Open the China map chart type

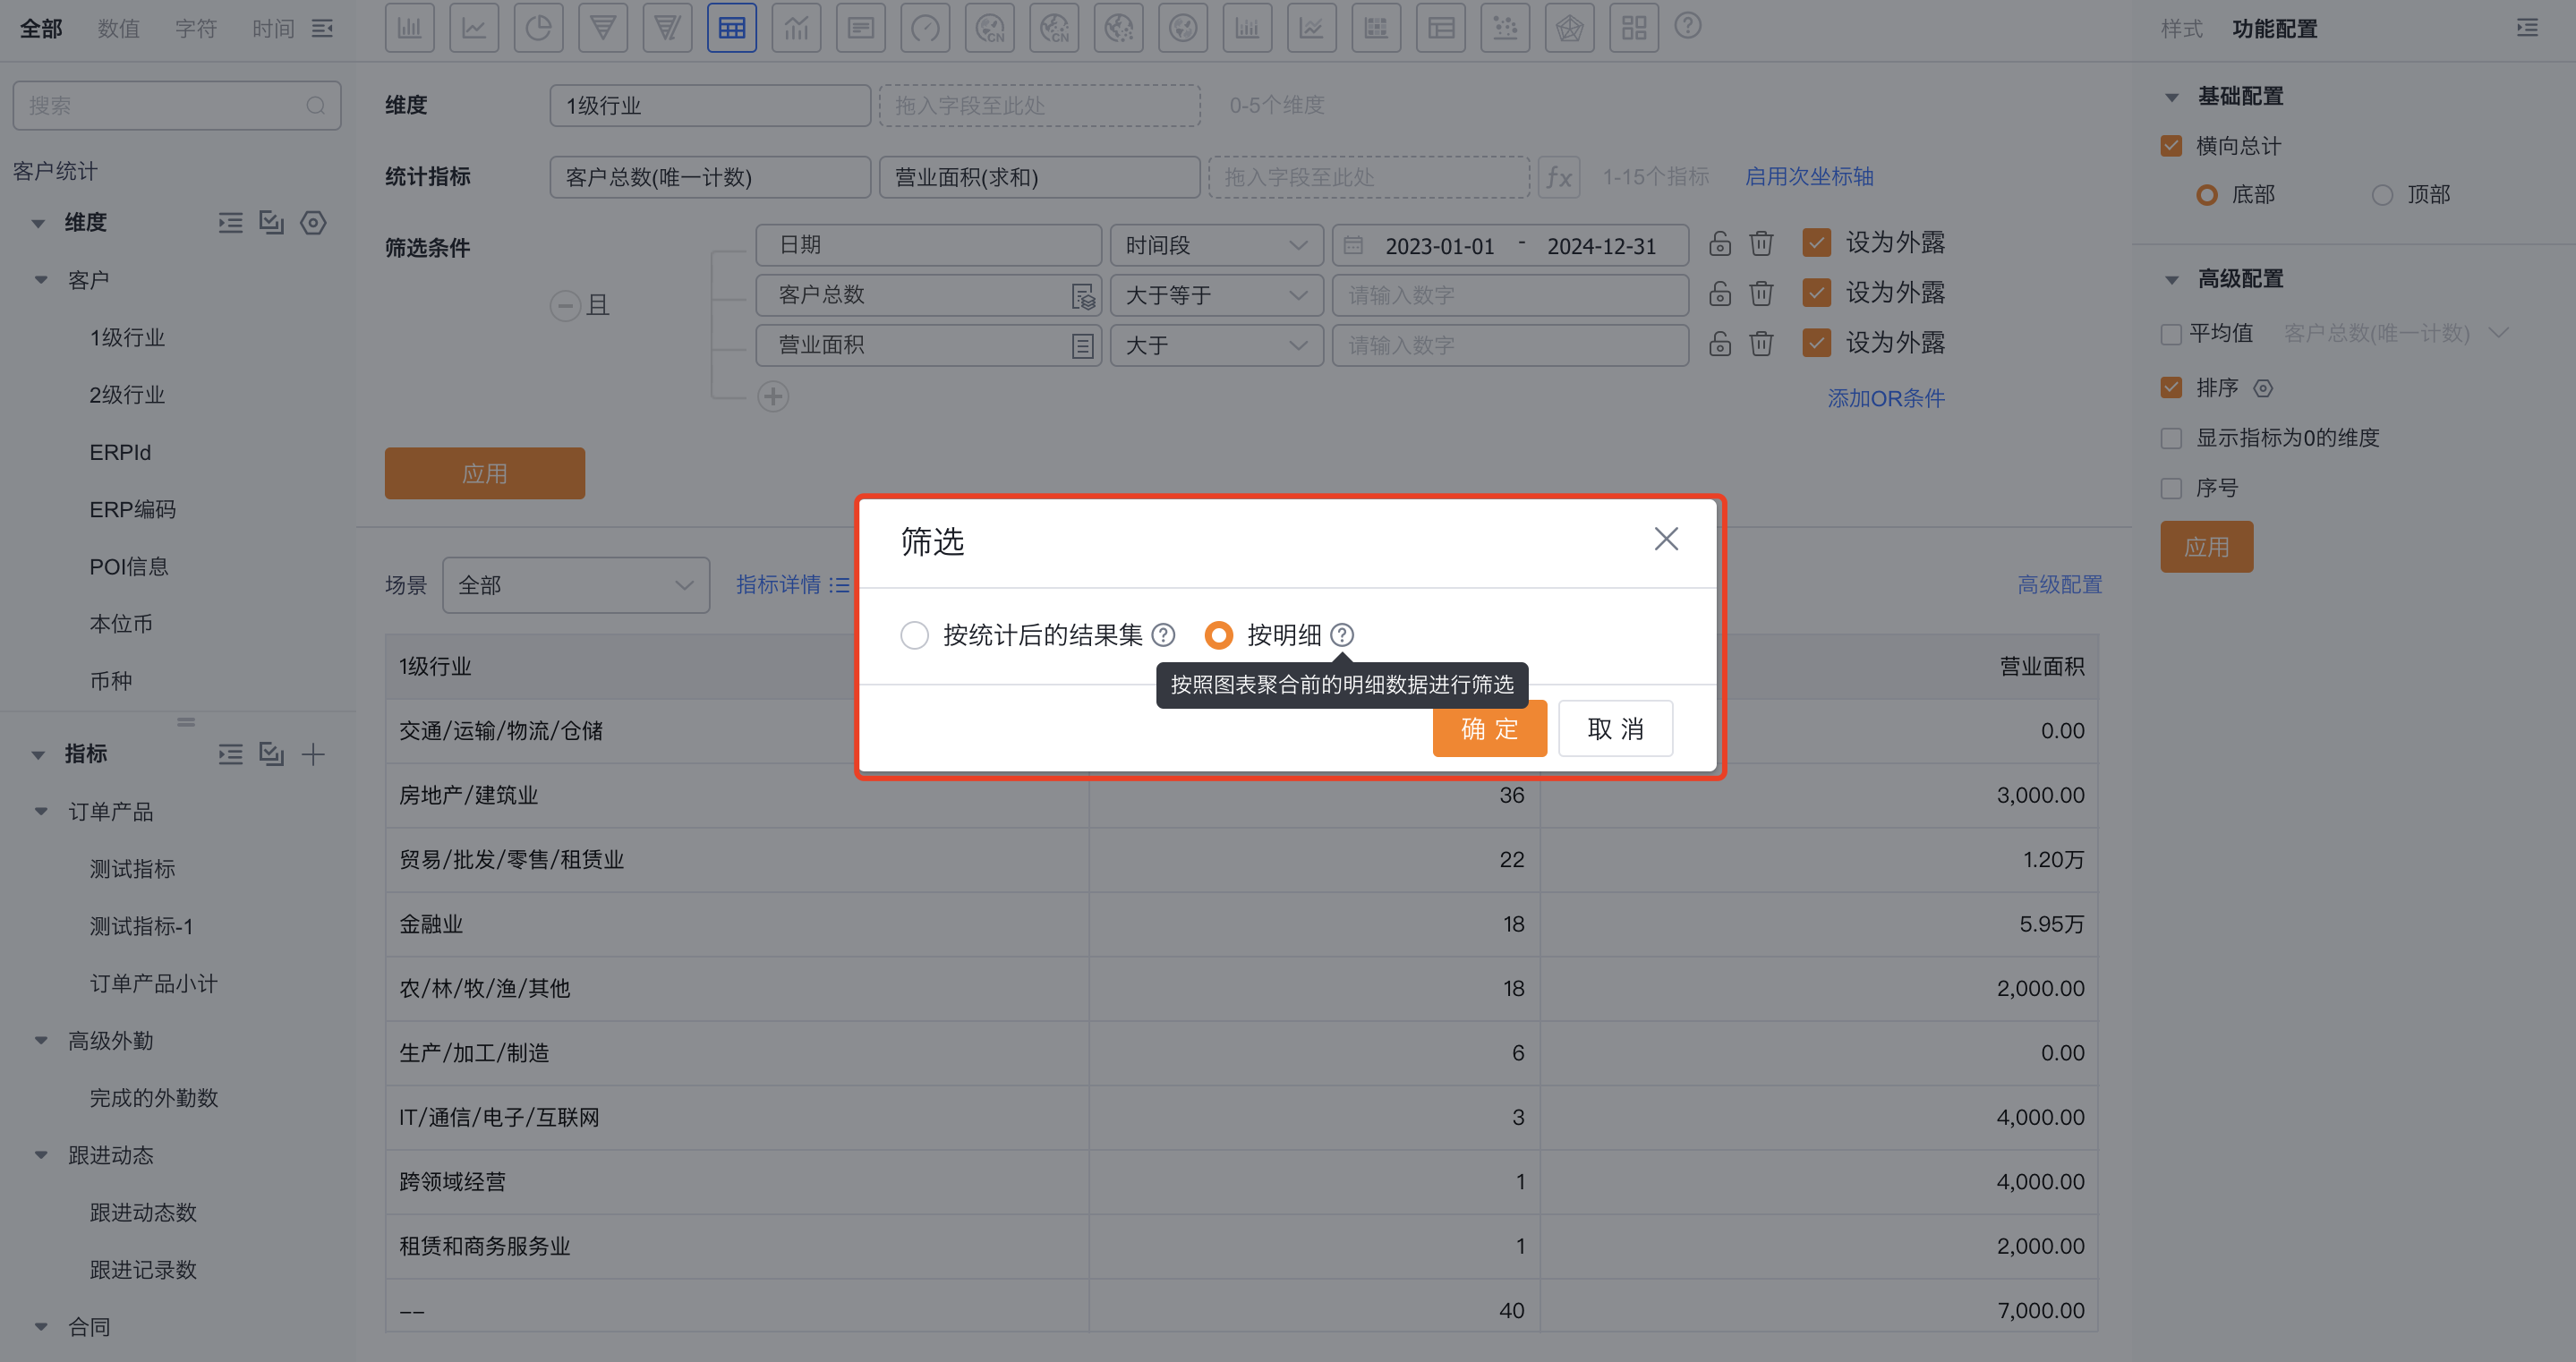point(990,27)
